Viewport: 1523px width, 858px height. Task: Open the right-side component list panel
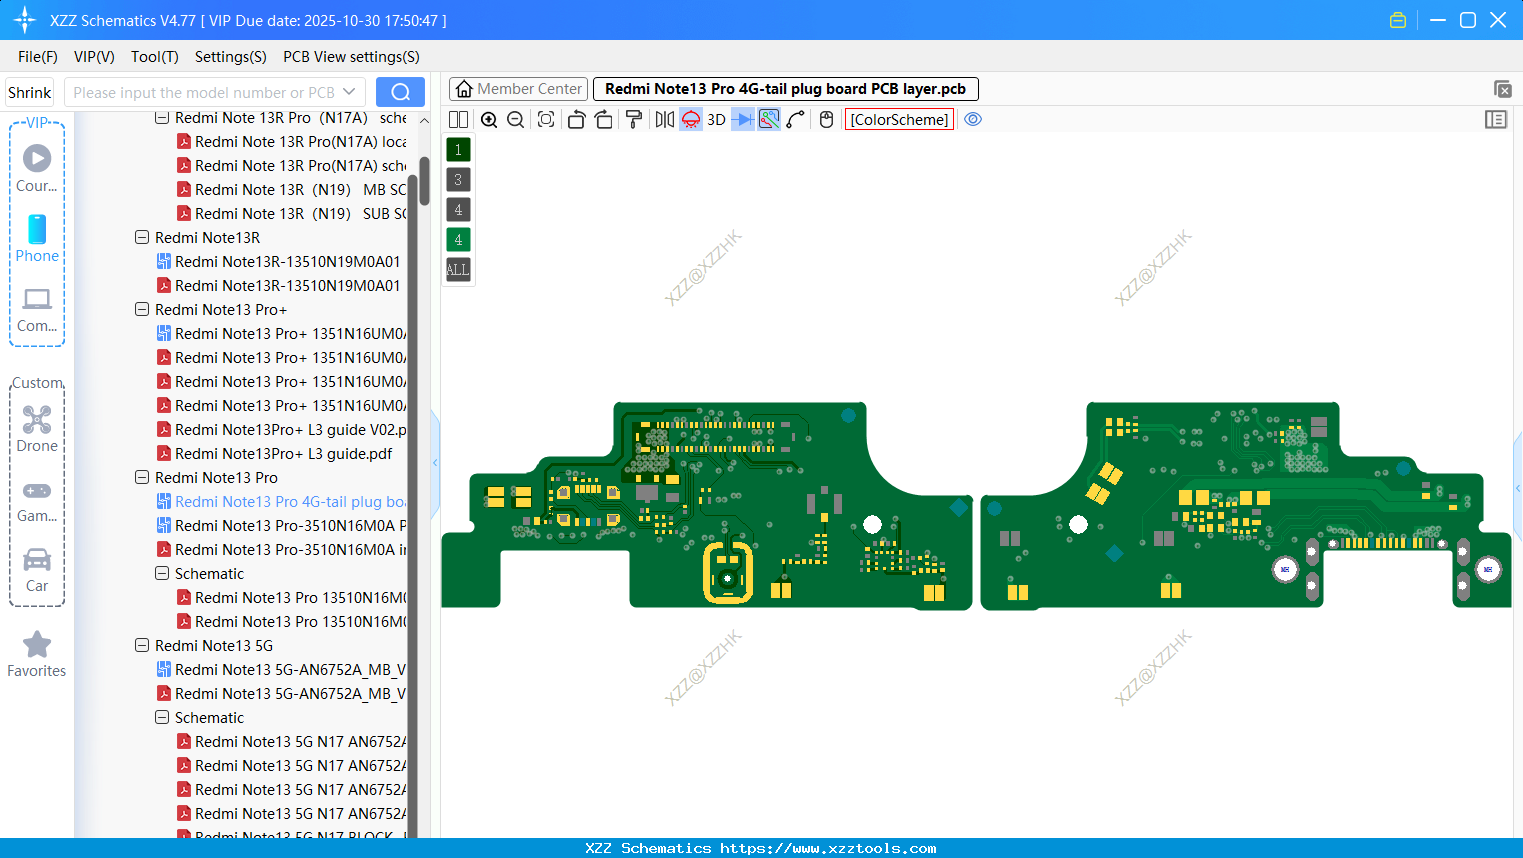tap(1496, 119)
